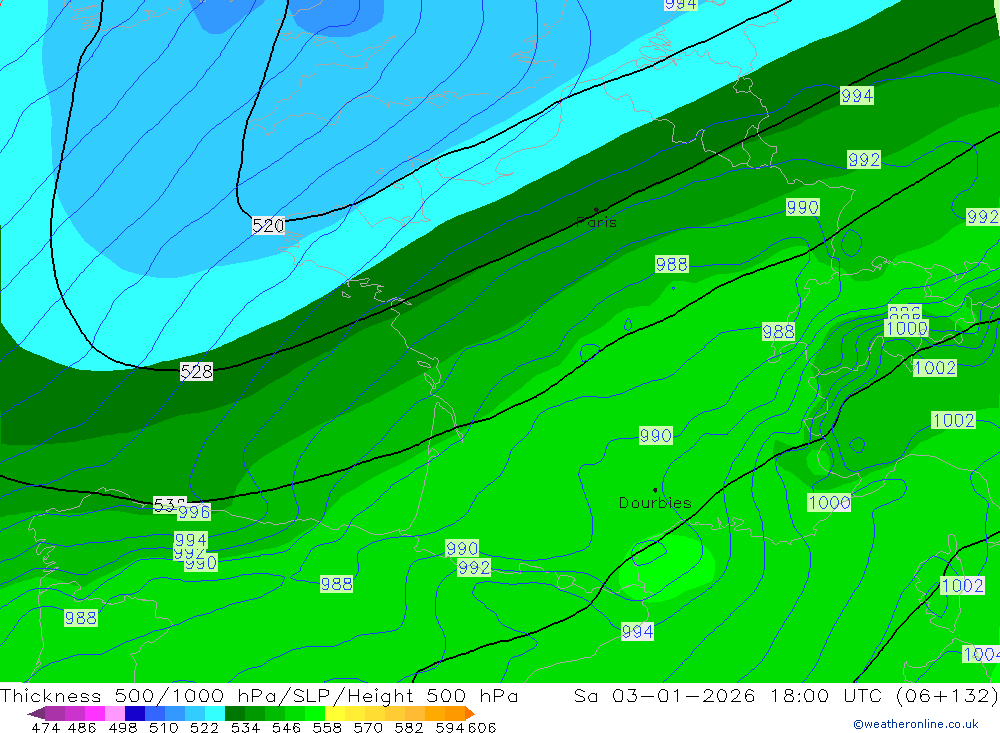Click the black dot marking Paris
The width and height of the screenshot is (1000, 733).
tap(596, 209)
